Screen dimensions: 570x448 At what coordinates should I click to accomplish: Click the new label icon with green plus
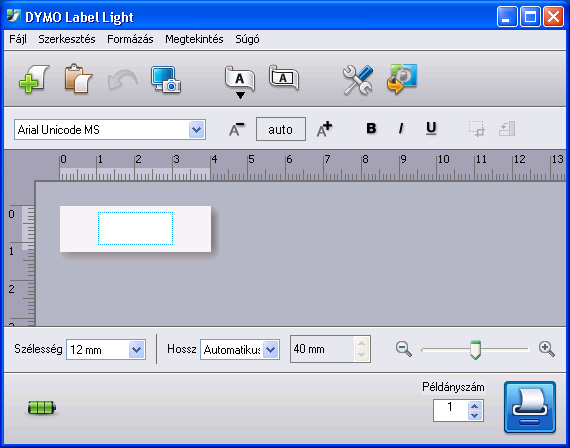(x=34, y=79)
